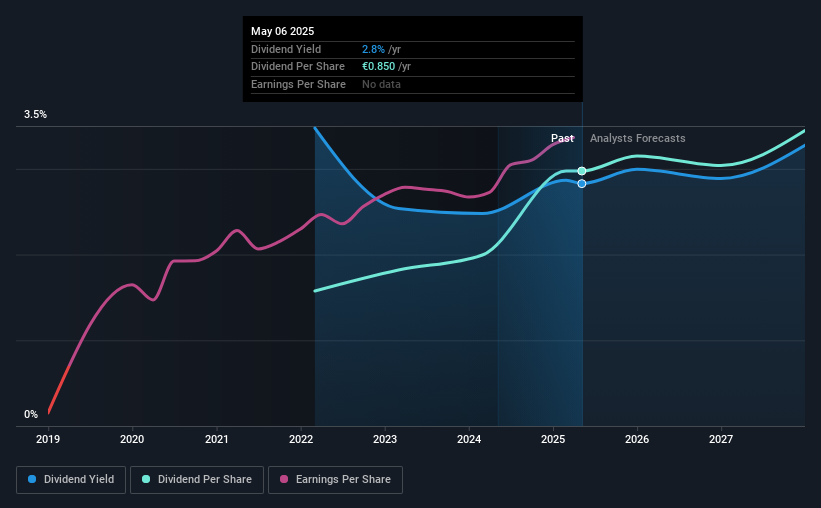Click the 2.8% dividend yield value in tooltip

coord(373,49)
